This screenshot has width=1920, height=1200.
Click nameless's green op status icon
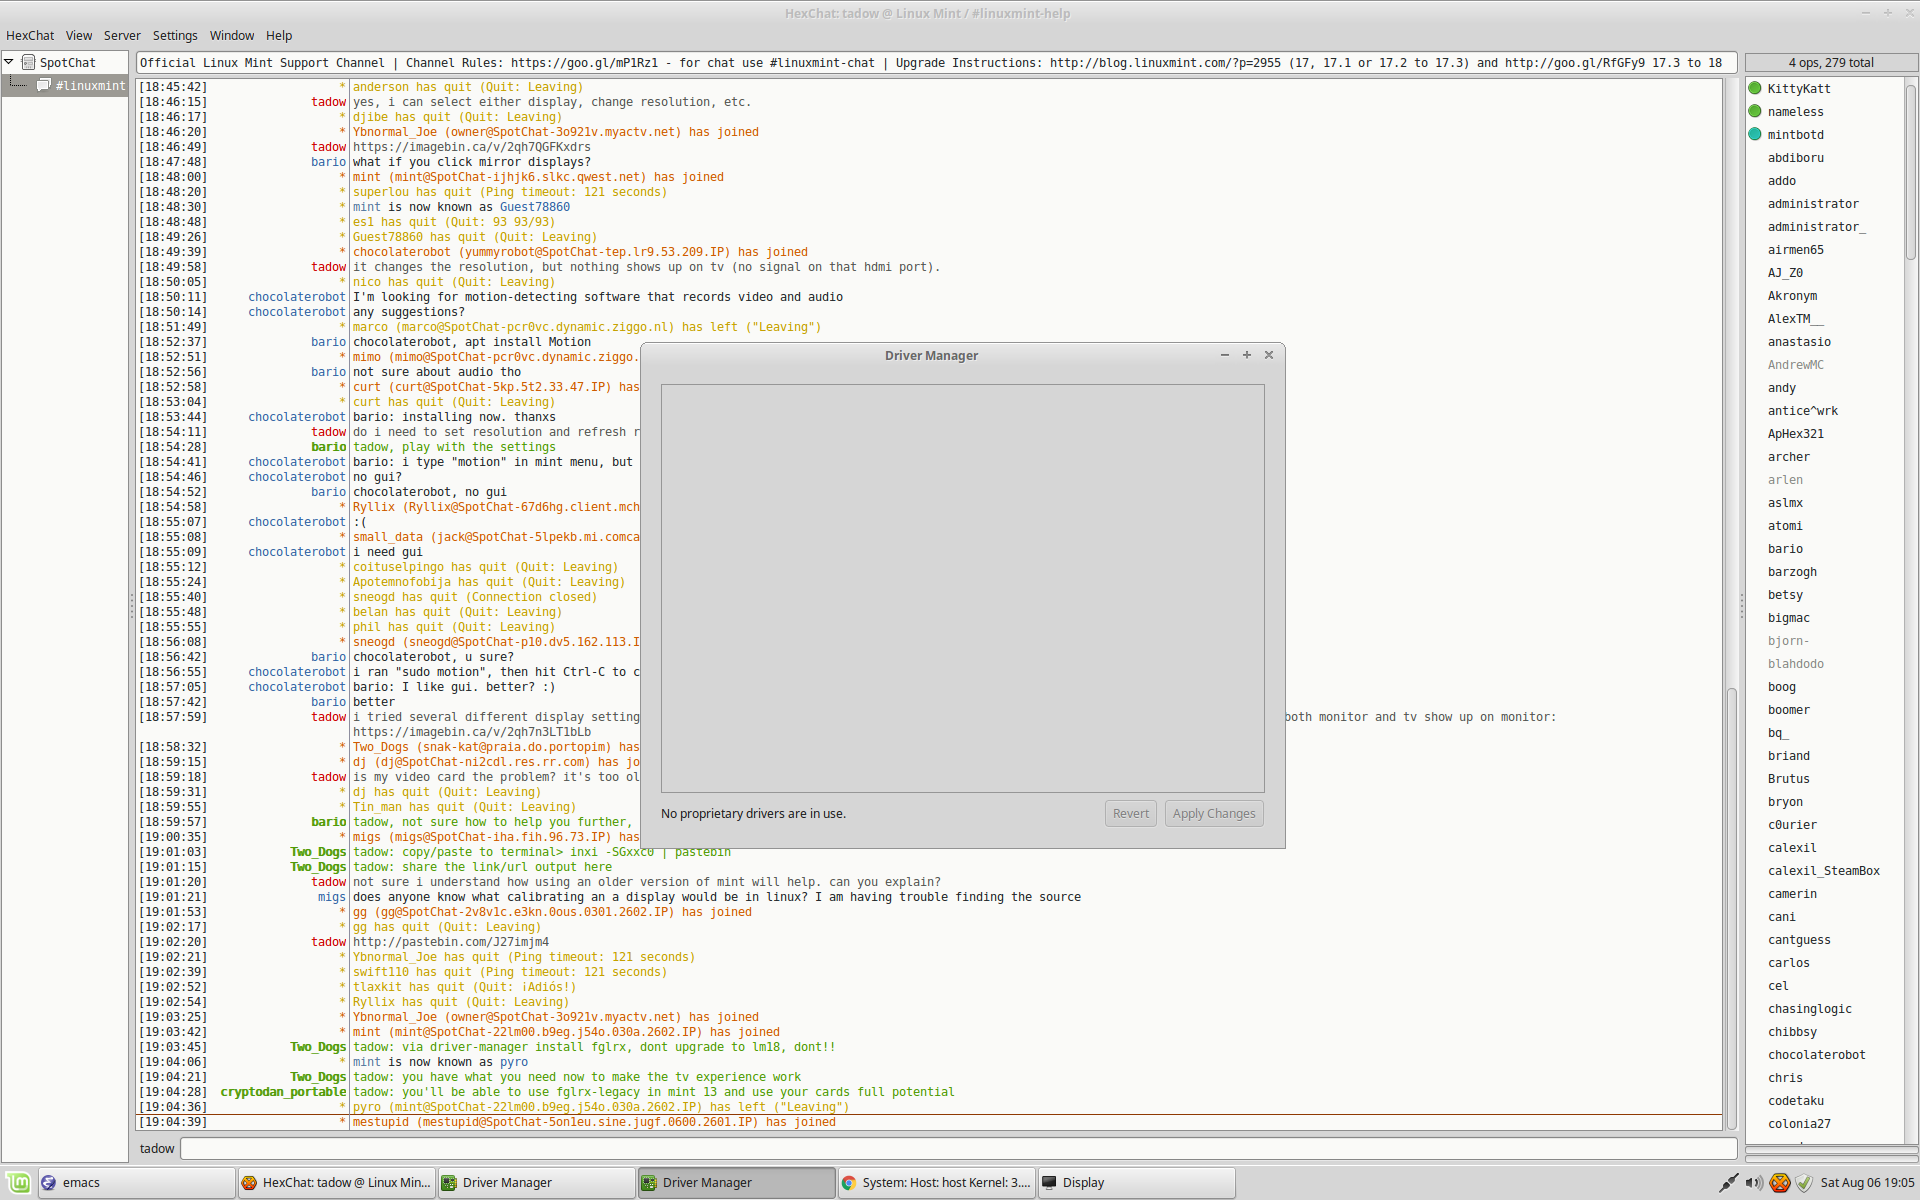point(1755,111)
